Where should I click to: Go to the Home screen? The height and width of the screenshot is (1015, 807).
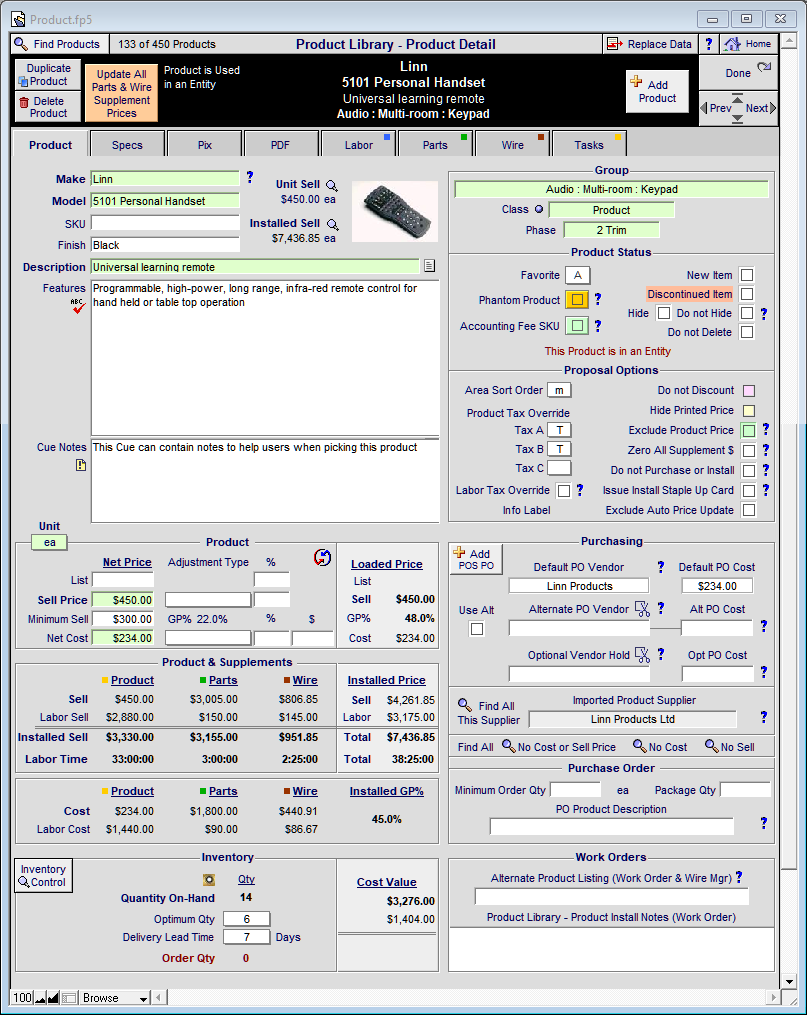[x=747, y=44]
